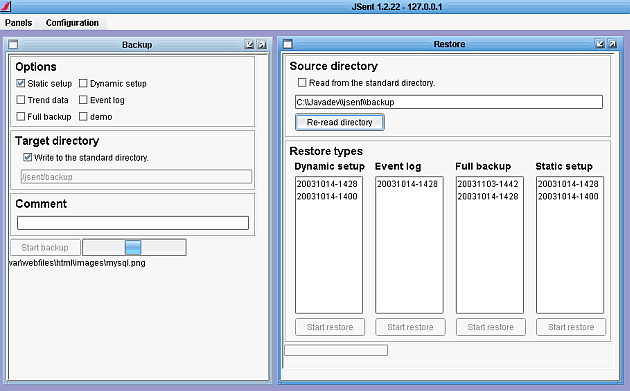The image size is (630, 391).
Task: Click the /jsent/backup target directory field
Action: point(136,177)
